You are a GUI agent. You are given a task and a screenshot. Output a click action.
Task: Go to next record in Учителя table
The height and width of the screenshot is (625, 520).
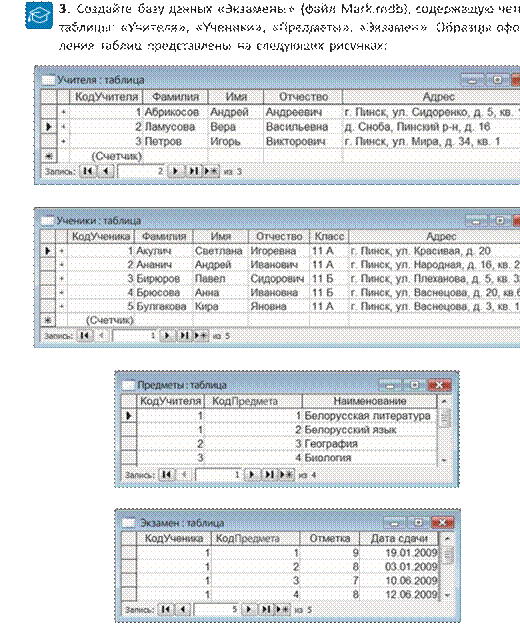click(175, 171)
